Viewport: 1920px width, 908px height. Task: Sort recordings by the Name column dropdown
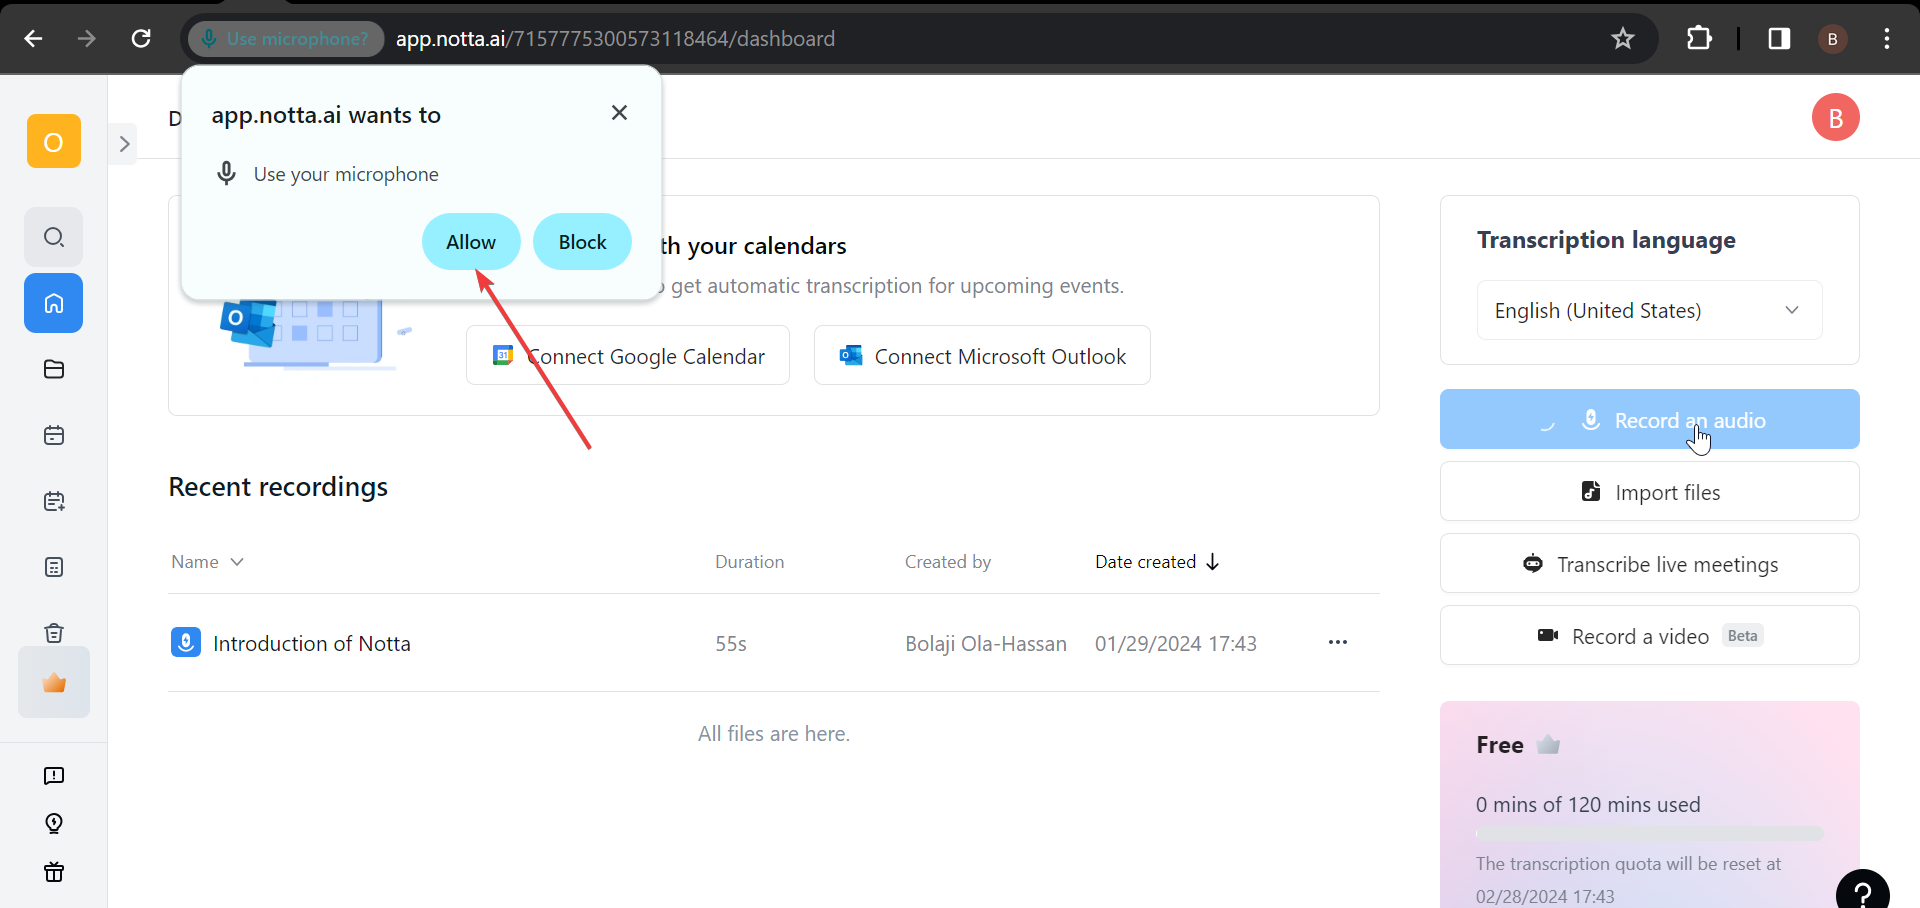207,562
